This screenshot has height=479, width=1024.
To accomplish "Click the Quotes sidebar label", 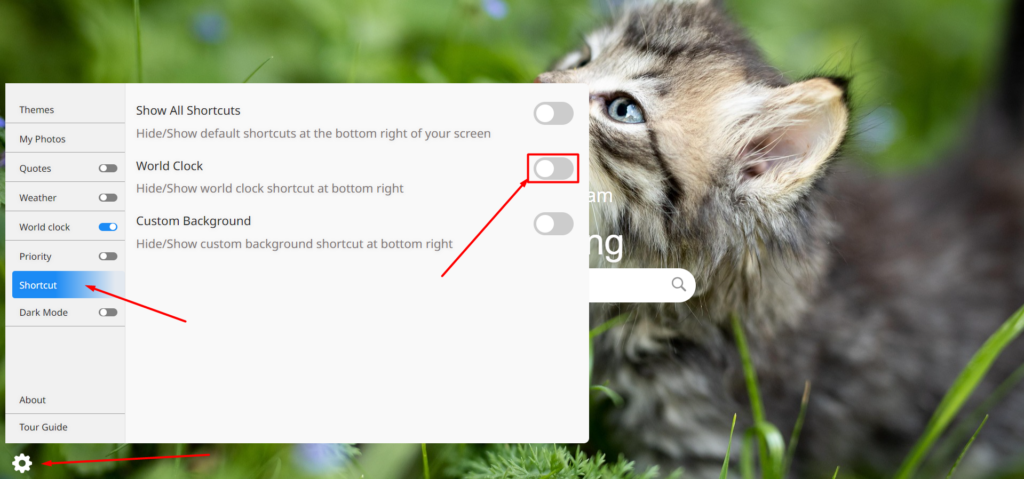I will click(x=35, y=169).
